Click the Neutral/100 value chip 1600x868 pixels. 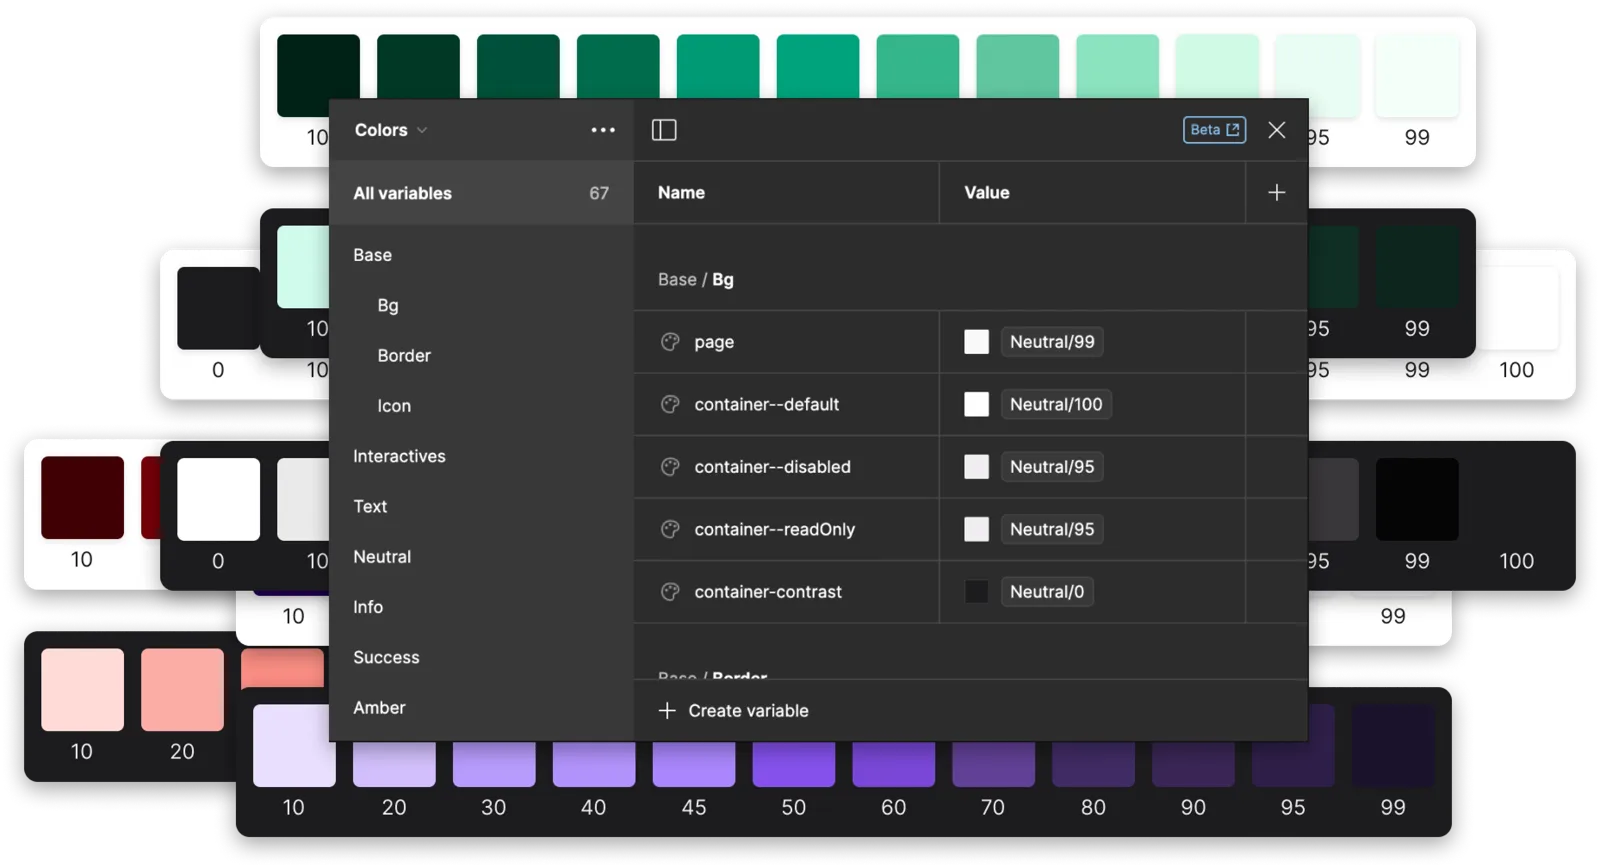coord(1056,404)
